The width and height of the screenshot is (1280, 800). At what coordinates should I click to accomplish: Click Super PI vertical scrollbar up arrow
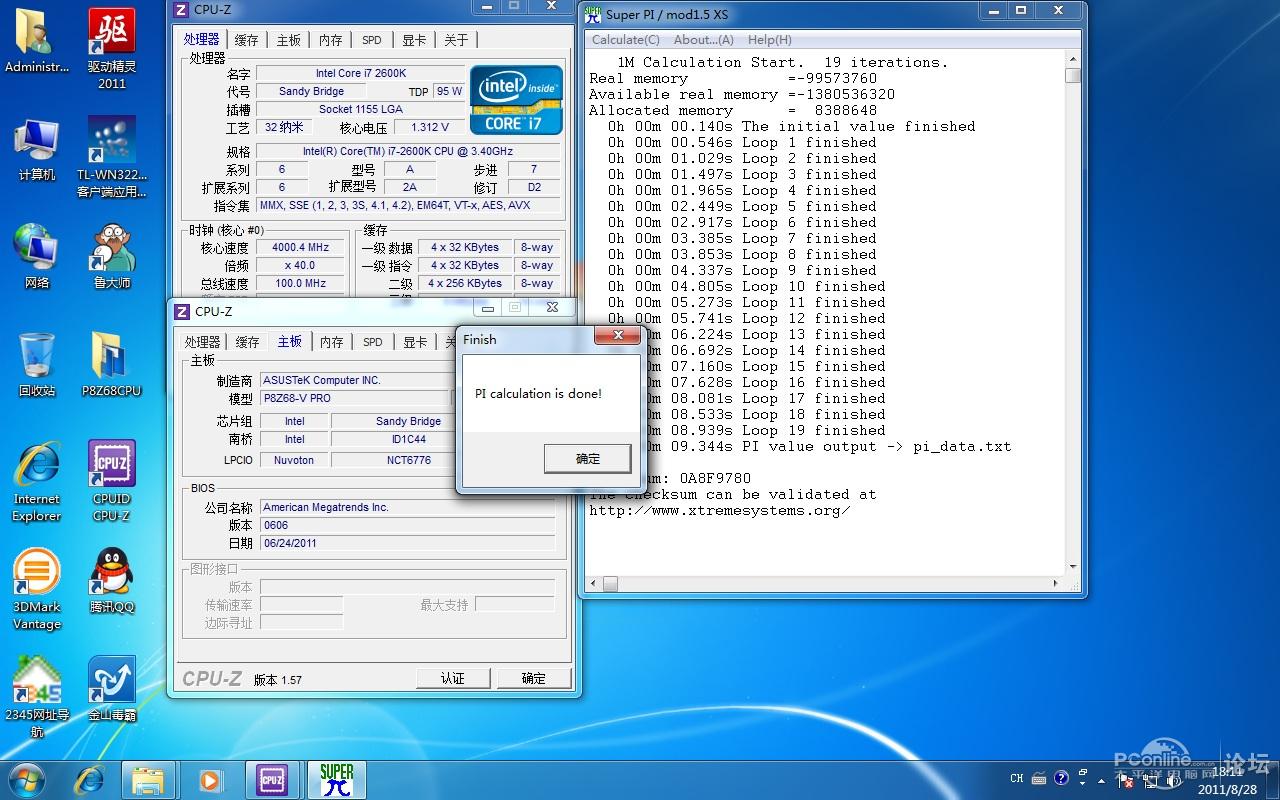1073,59
